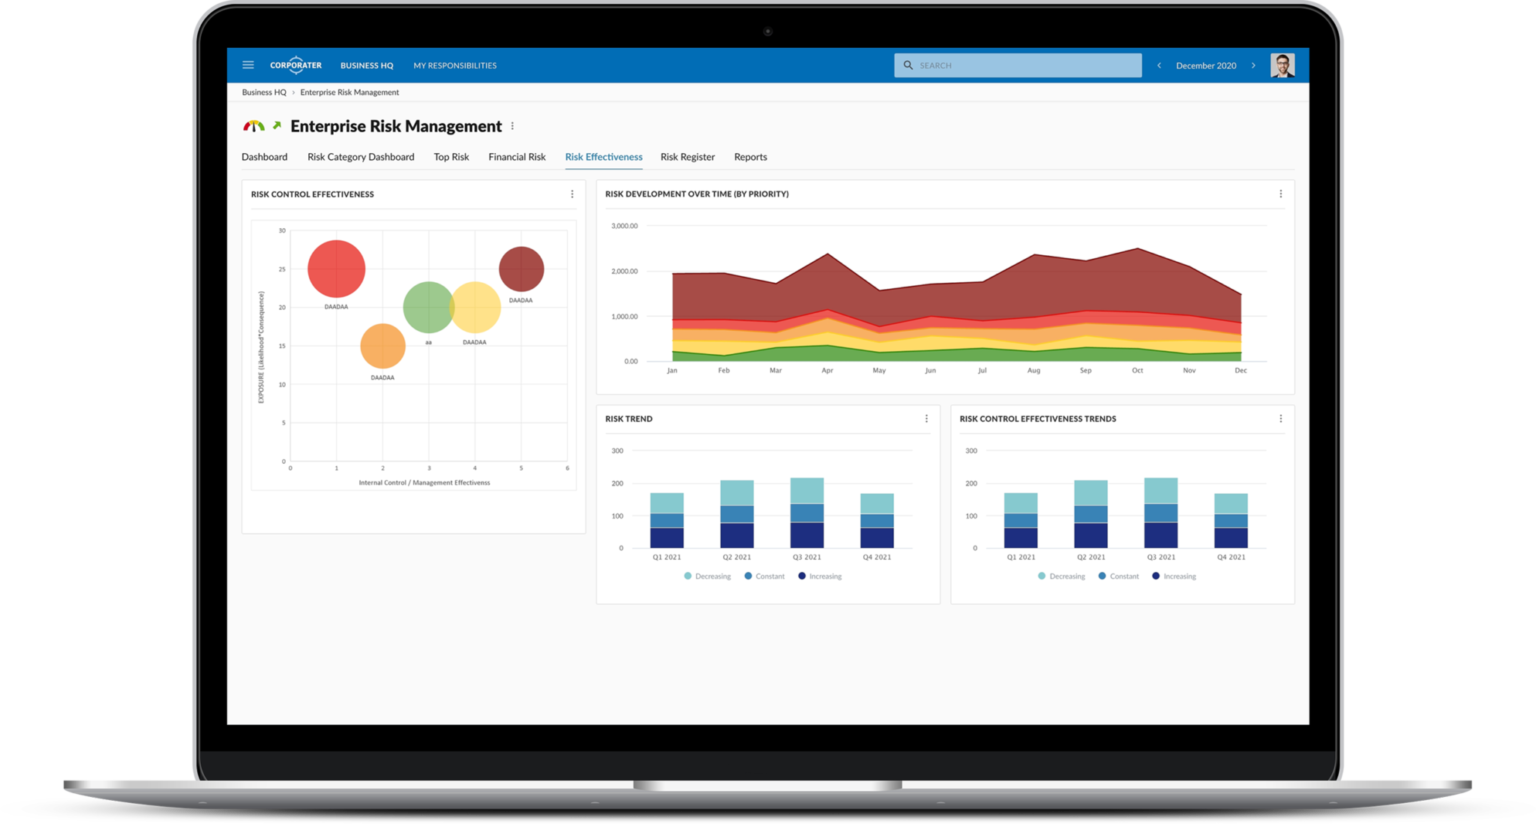The width and height of the screenshot is (1536, 824).
Task: Click Risk Development Over Time panel heading
Action: 697,194
